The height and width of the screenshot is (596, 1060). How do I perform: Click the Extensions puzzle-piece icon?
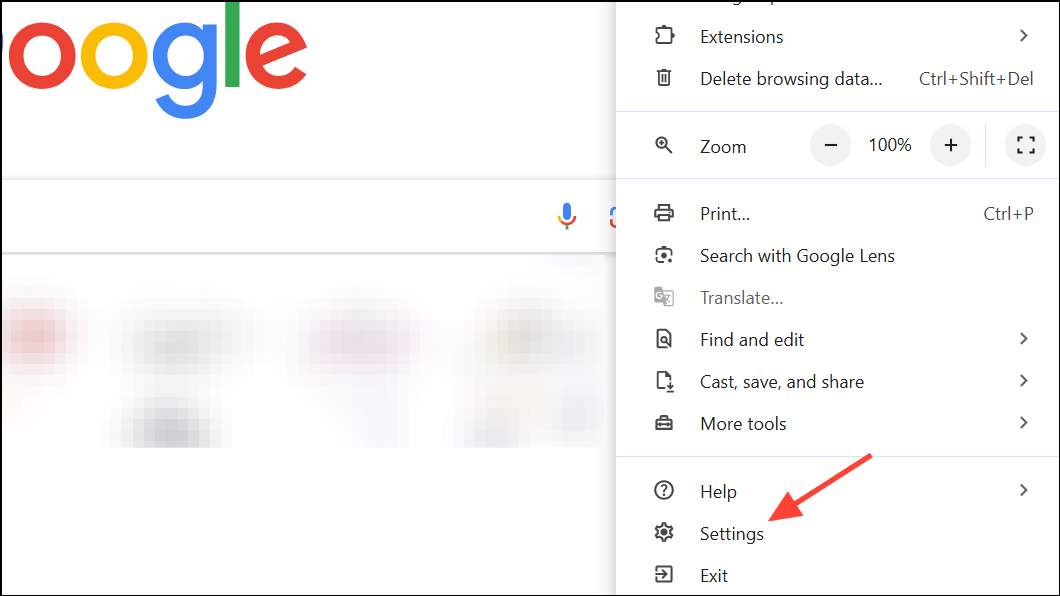tap(664, 36)
